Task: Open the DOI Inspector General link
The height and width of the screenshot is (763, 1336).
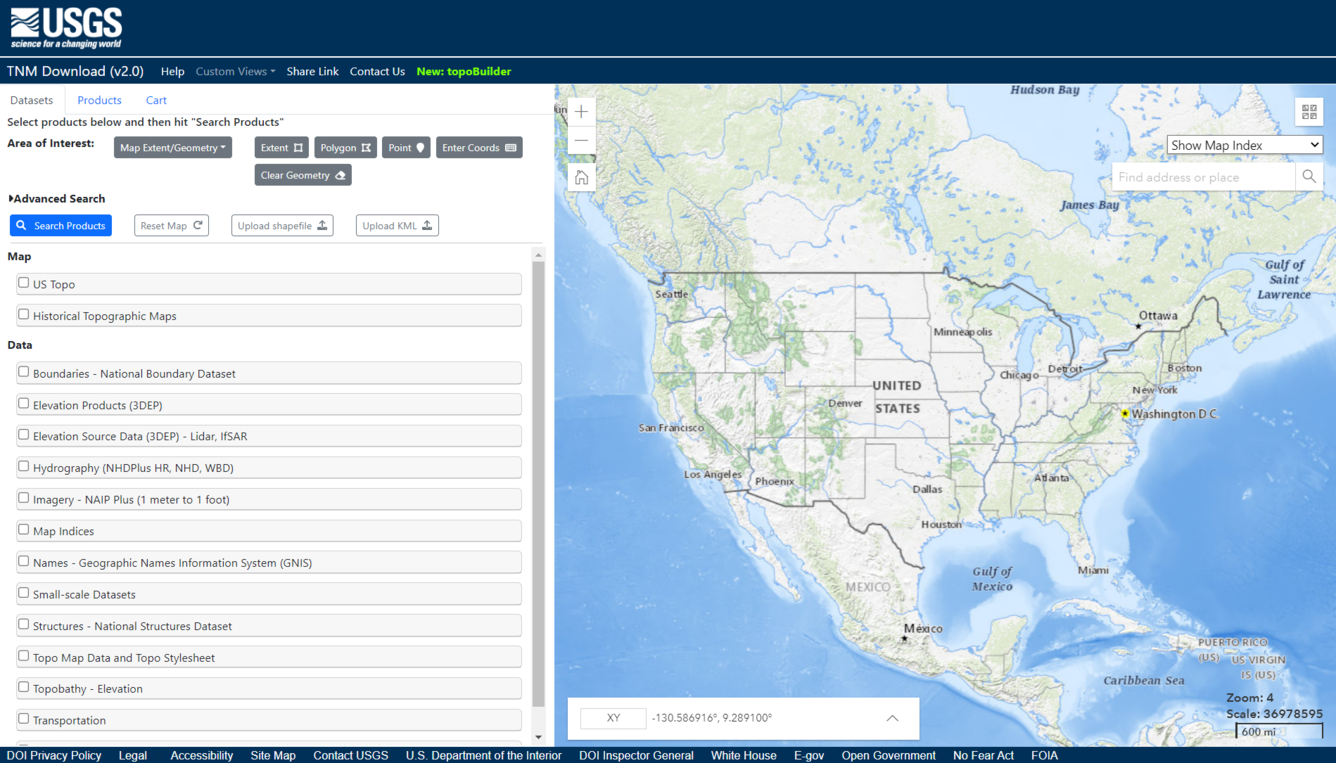Action: 636,756
